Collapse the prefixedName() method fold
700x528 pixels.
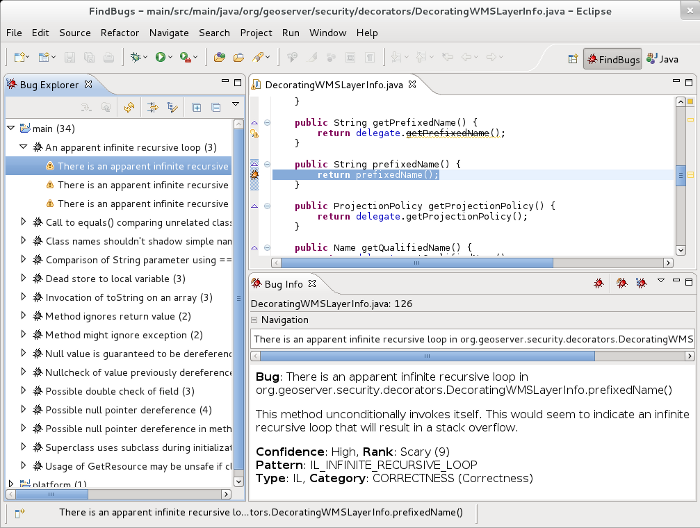click(267, 164)
